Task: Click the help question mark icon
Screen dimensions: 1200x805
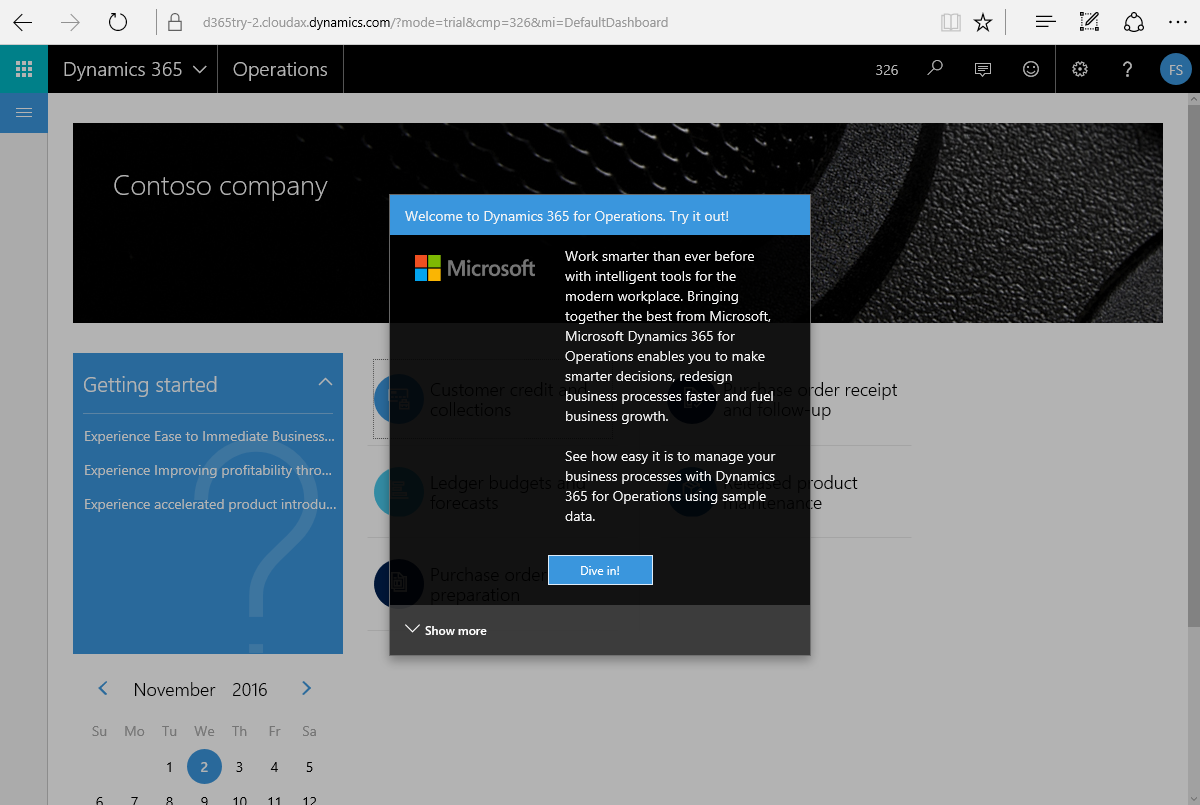Action: (1127, 69)
